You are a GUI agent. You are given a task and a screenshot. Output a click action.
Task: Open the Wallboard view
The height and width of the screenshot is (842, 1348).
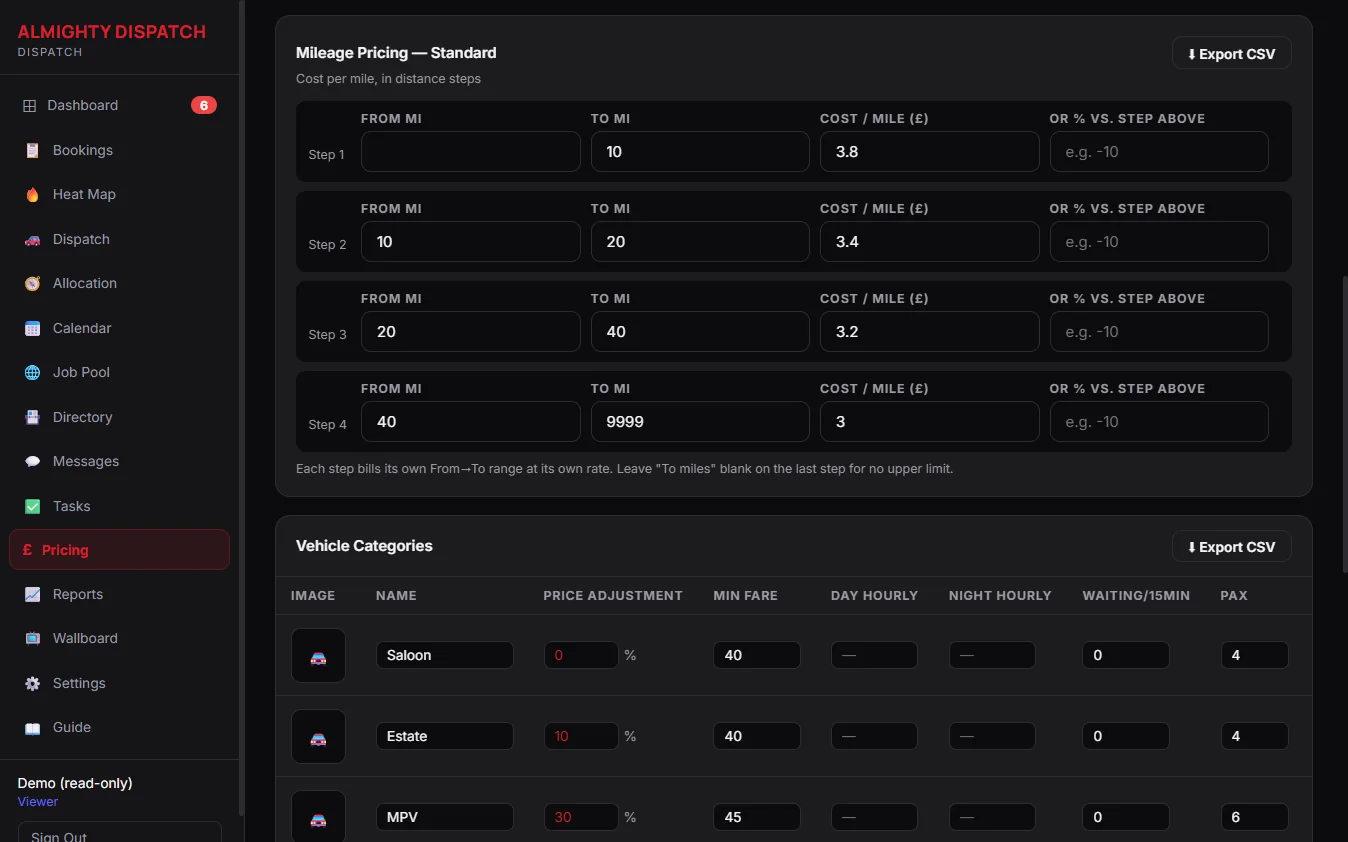119,638
